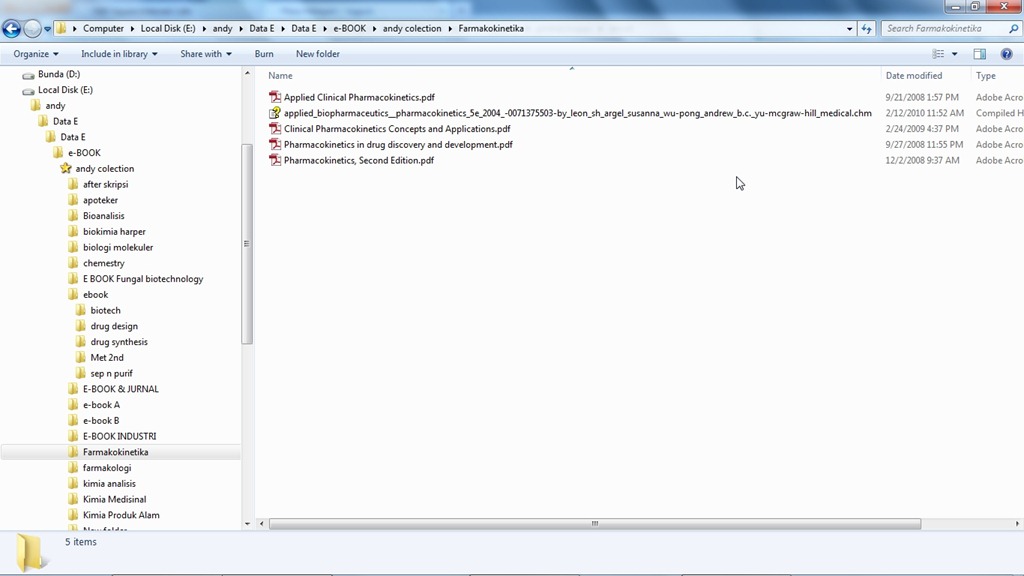Click the Forward navigation arrow button

pyautogui.click(x=32, y=29)
